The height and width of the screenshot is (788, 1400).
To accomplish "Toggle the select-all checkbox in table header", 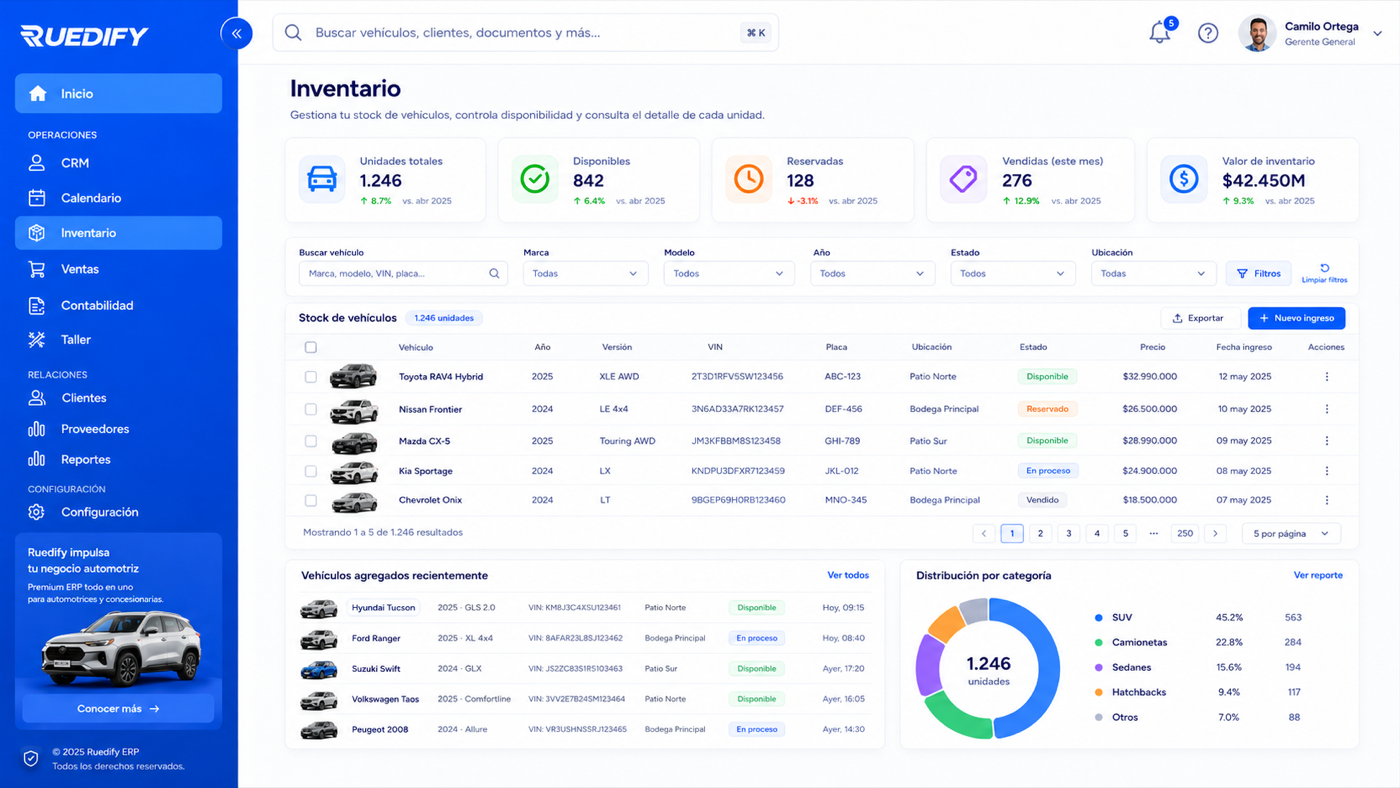I will pyautogui.click(x=311, y=347).
